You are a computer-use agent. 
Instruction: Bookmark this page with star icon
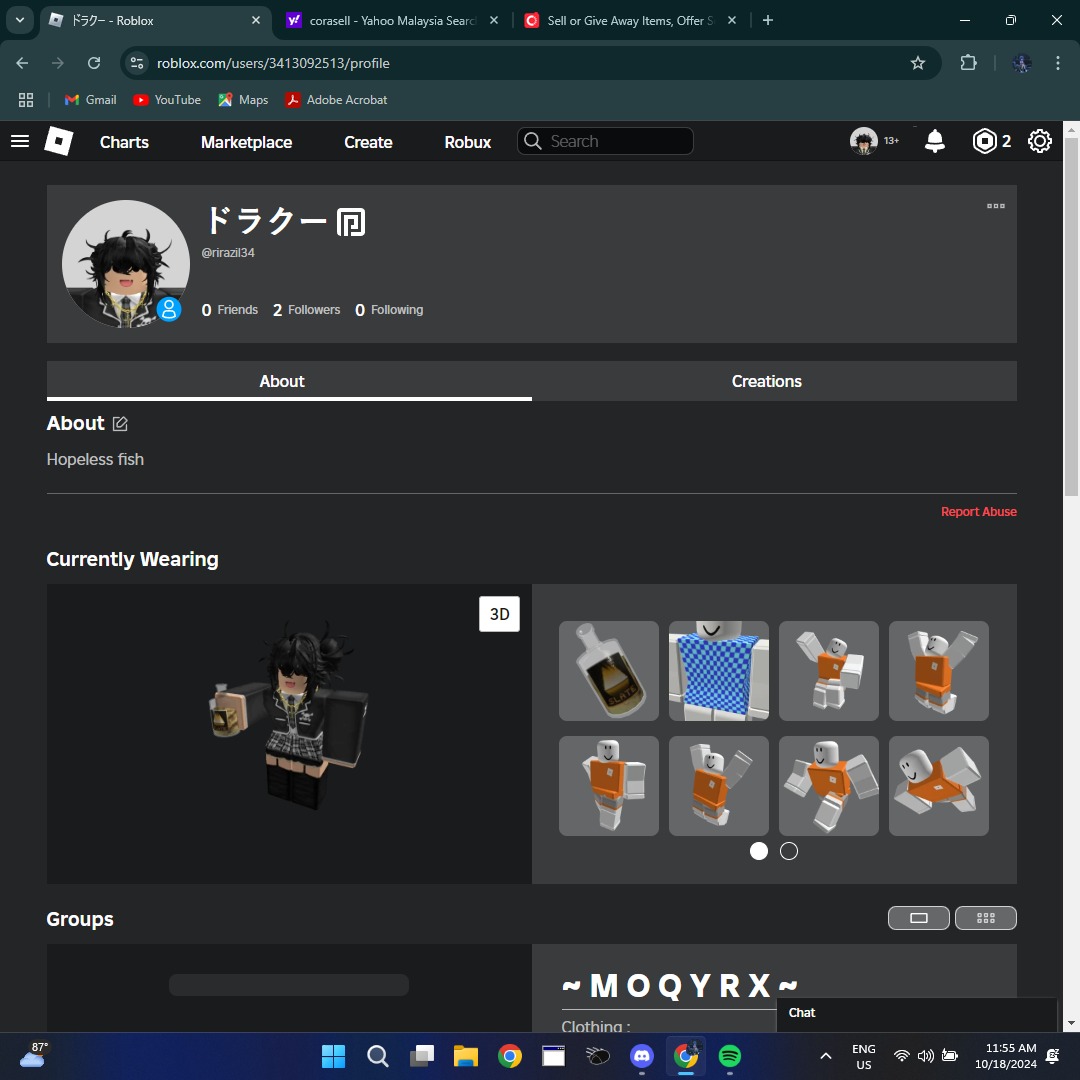coord(917,63)
